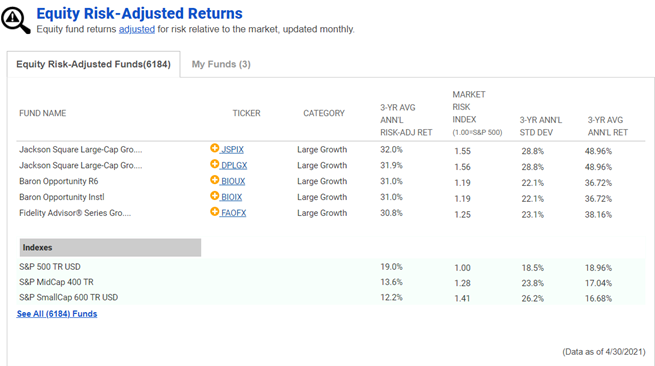Click the FUND NAME column header
Screen dimensions: 655x366
43,113
